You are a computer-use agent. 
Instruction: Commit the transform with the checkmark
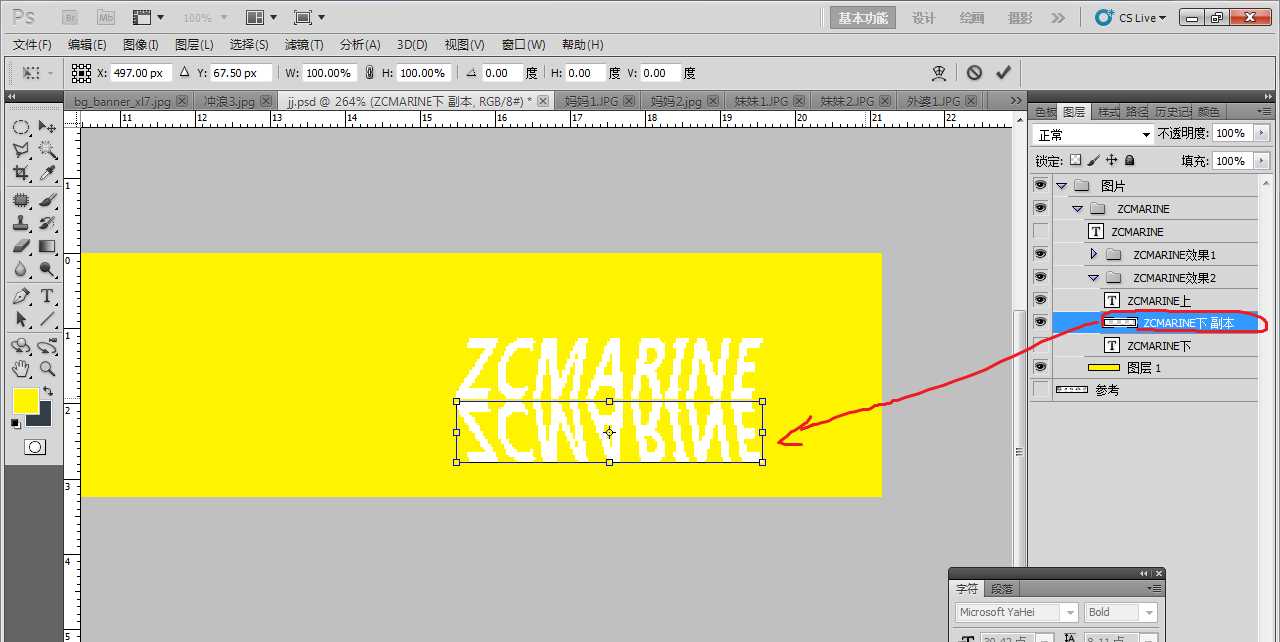[x=1003, y=73]
